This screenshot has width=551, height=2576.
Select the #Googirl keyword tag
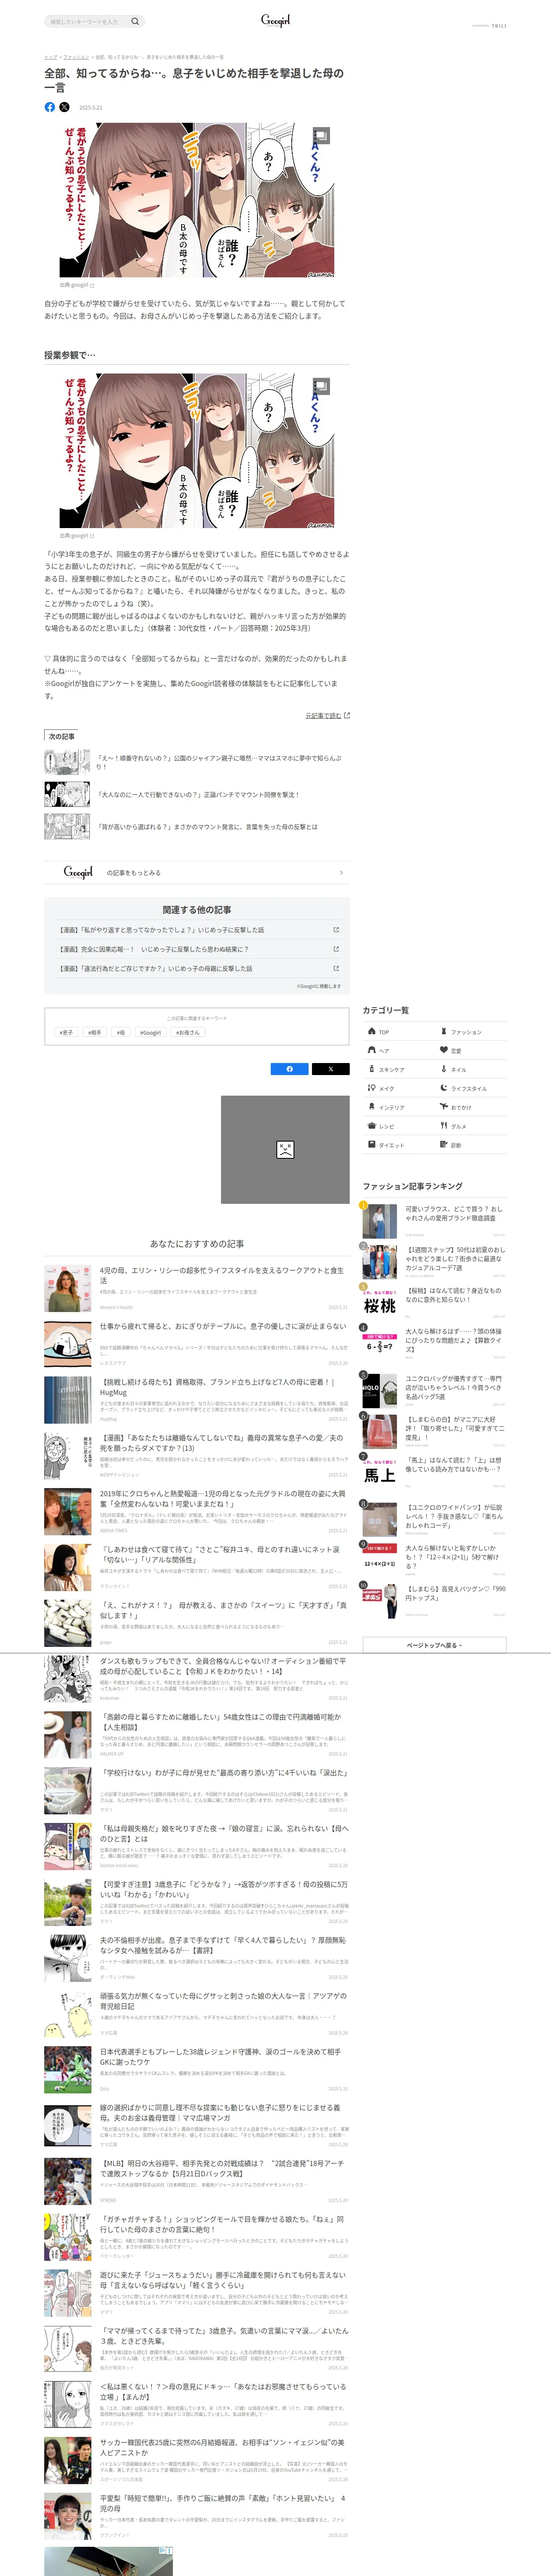(150, 1032)
